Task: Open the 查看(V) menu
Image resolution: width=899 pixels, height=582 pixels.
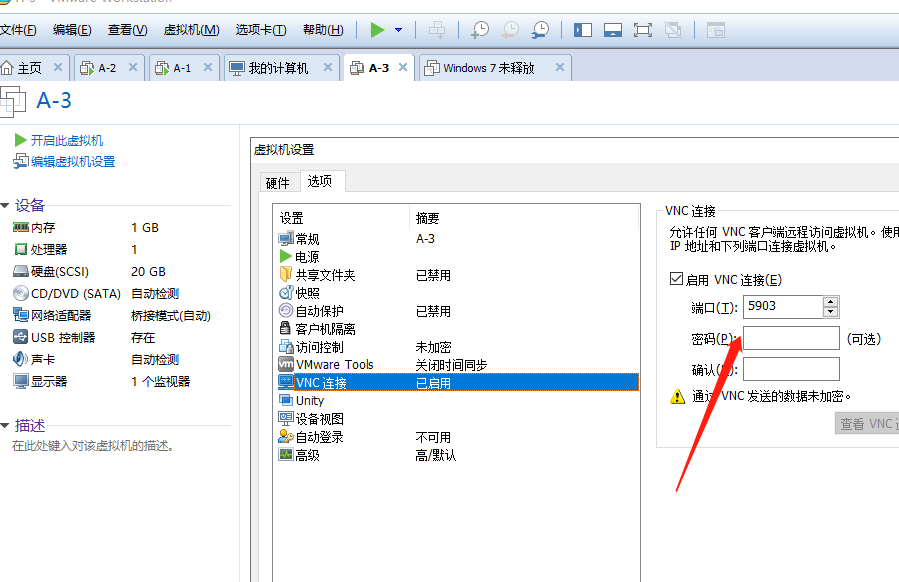Action: point(127,30)
